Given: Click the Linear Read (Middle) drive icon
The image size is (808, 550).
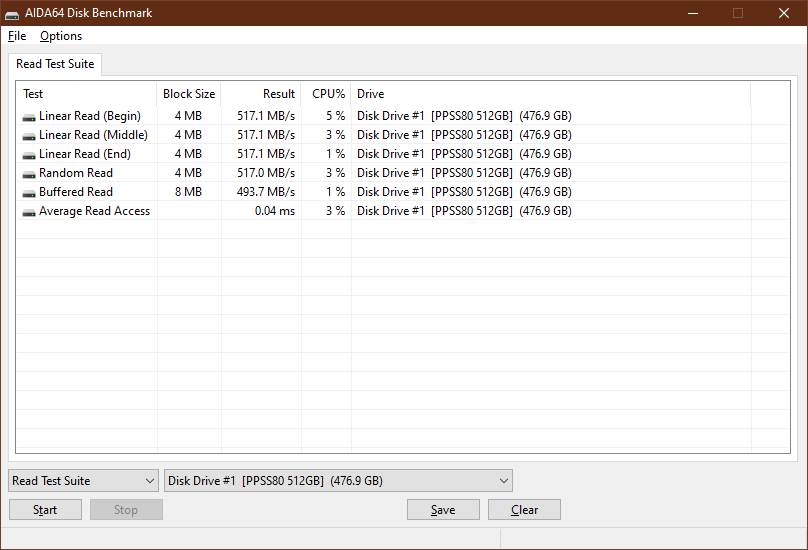Looking at the screenshot, I should pos(29,137).
